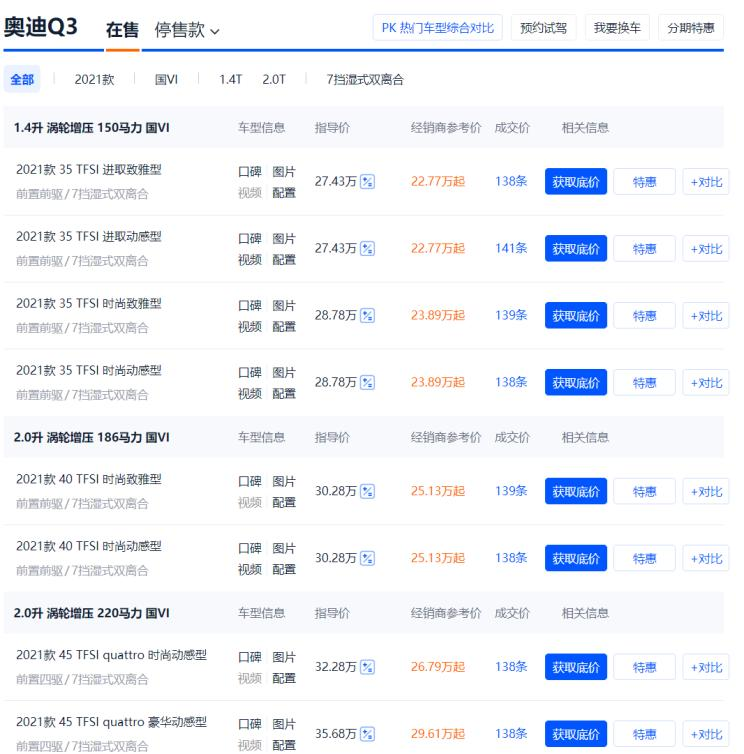
Task: Get lowest price for 35 TFSI 进取动感型
Action: tap(576, 249)
